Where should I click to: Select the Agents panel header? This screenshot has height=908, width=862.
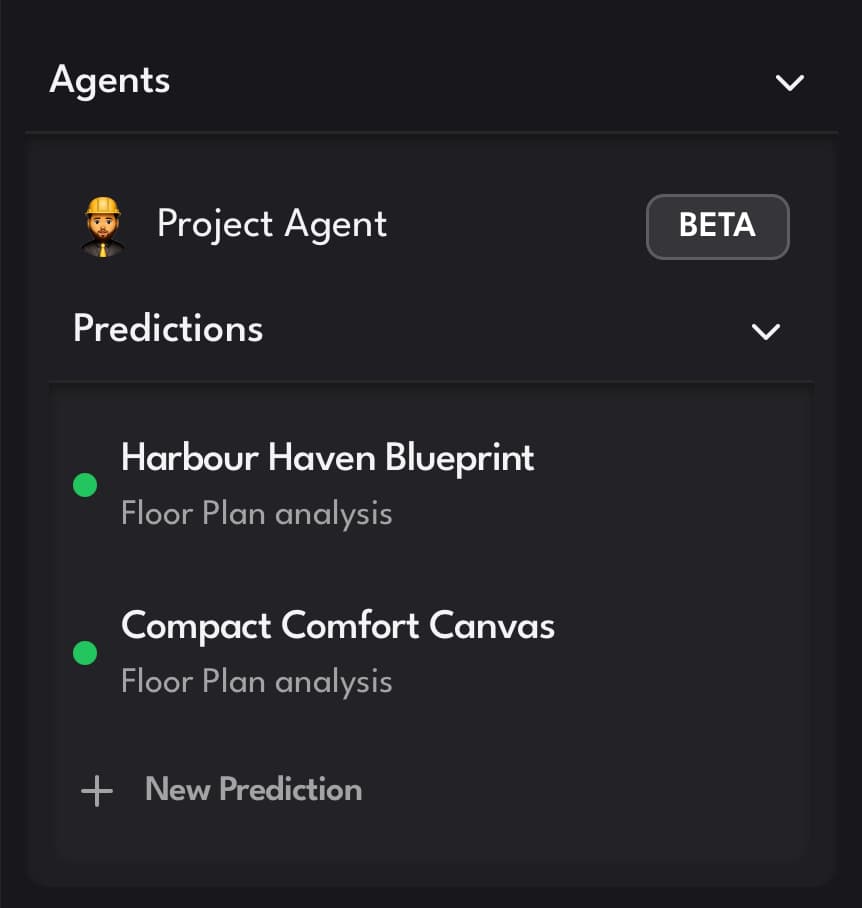pos(110,81)
